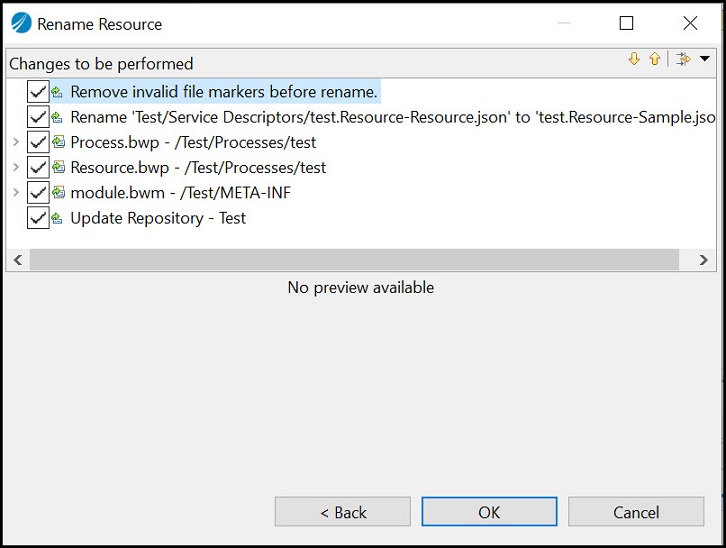The image size is (726, 548).
Task: Toggle the checkbox for Rename test.Resource-Resource.json
Action: [38, 117]
